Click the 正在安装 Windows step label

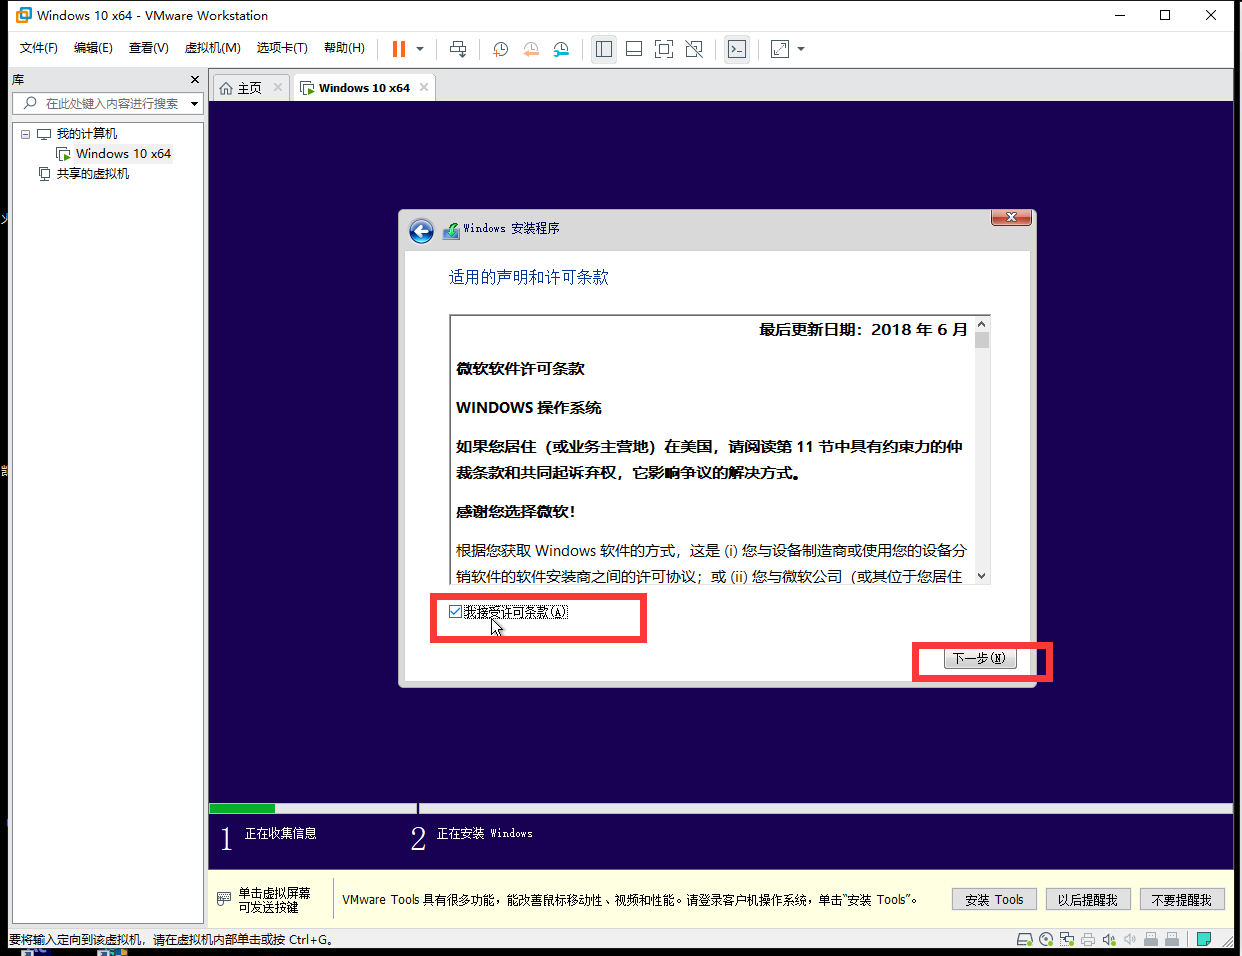(x=485, y=833)
